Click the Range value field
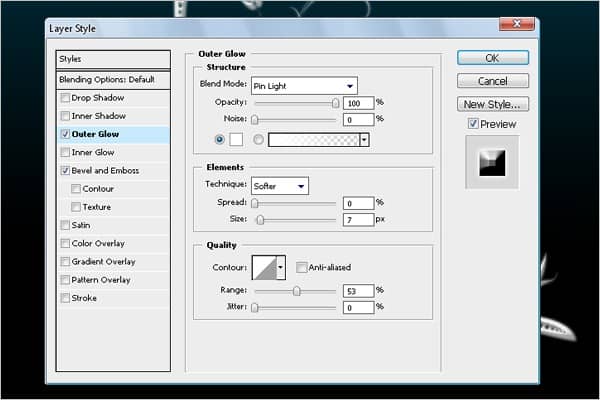The width and height of the screenshot is (600, 400). [x=358, y=291]
